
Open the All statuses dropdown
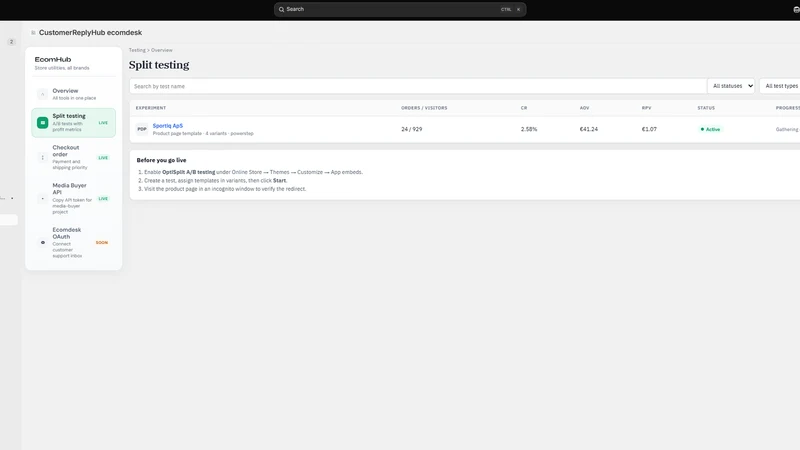point(731,86)
